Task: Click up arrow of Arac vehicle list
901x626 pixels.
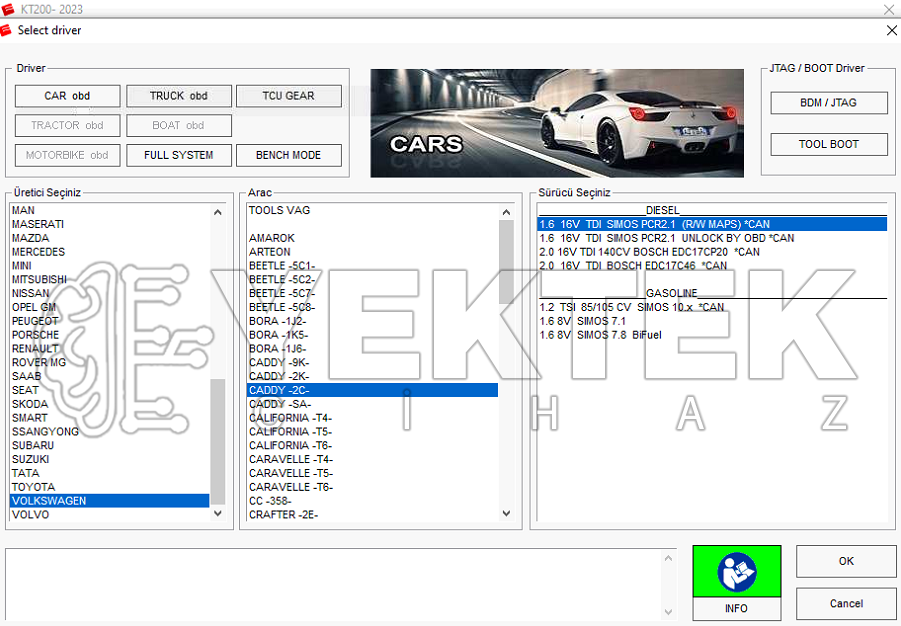Action: [x=506, y=212]
